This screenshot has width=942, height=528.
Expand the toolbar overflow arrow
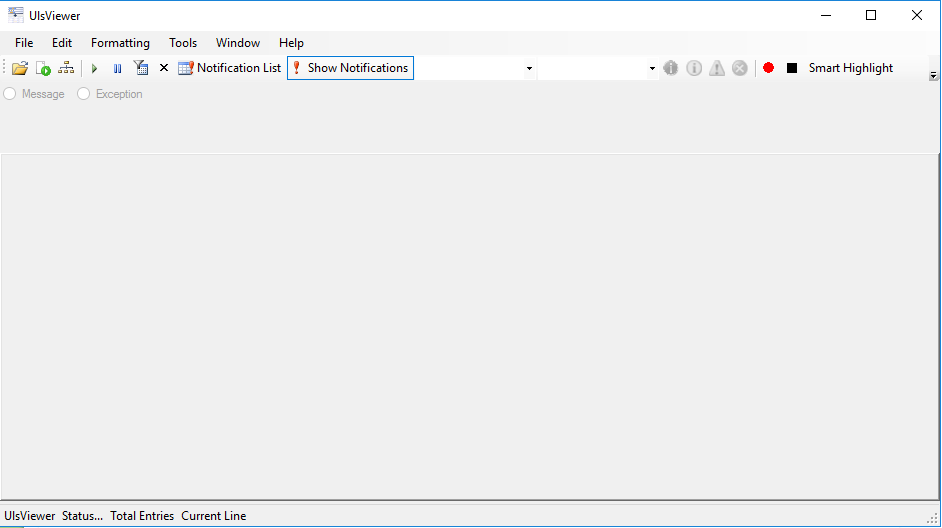click(x=933, y=76)
